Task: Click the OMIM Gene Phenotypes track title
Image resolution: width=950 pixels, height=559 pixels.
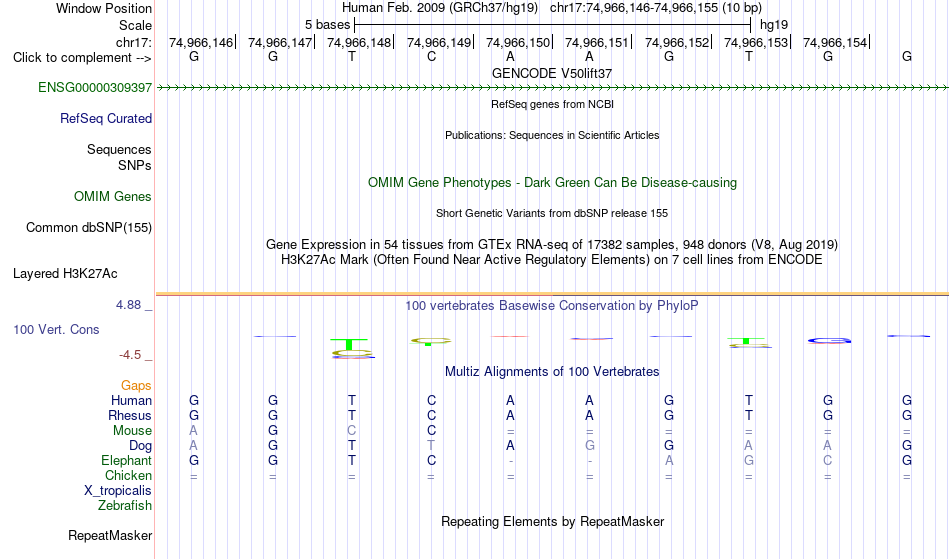Action: pos(553,183)
